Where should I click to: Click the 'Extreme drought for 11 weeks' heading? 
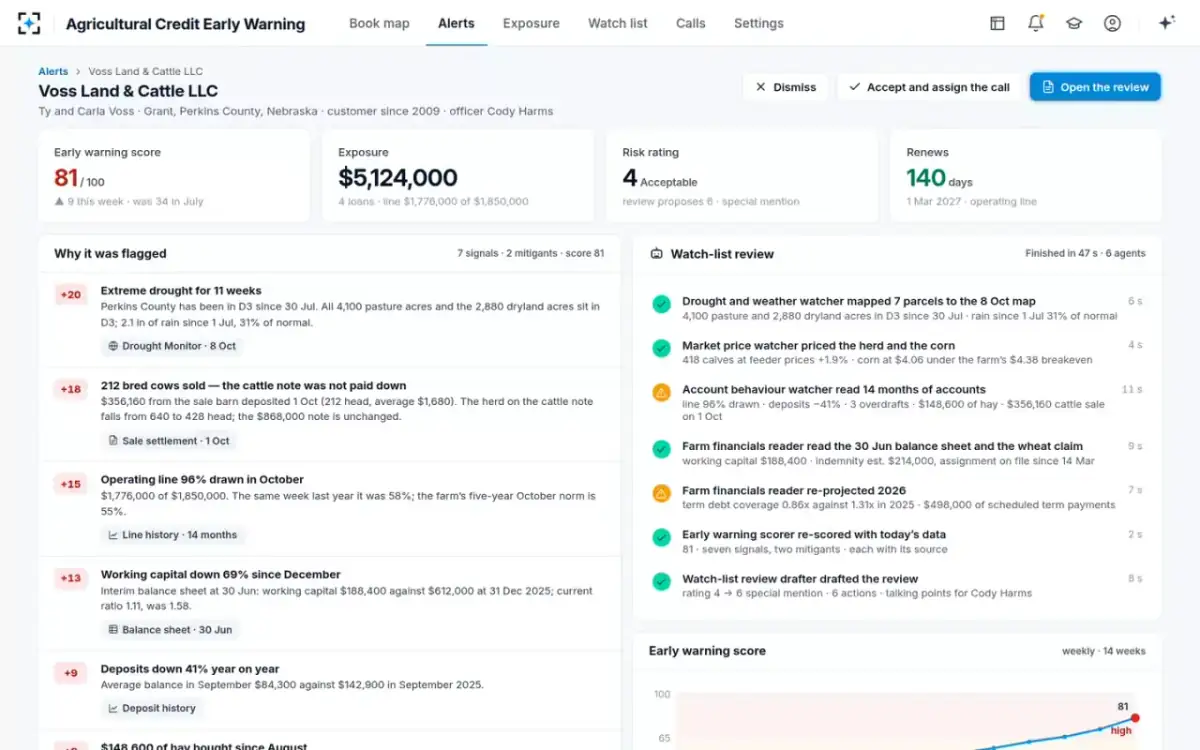coord(181,291)
